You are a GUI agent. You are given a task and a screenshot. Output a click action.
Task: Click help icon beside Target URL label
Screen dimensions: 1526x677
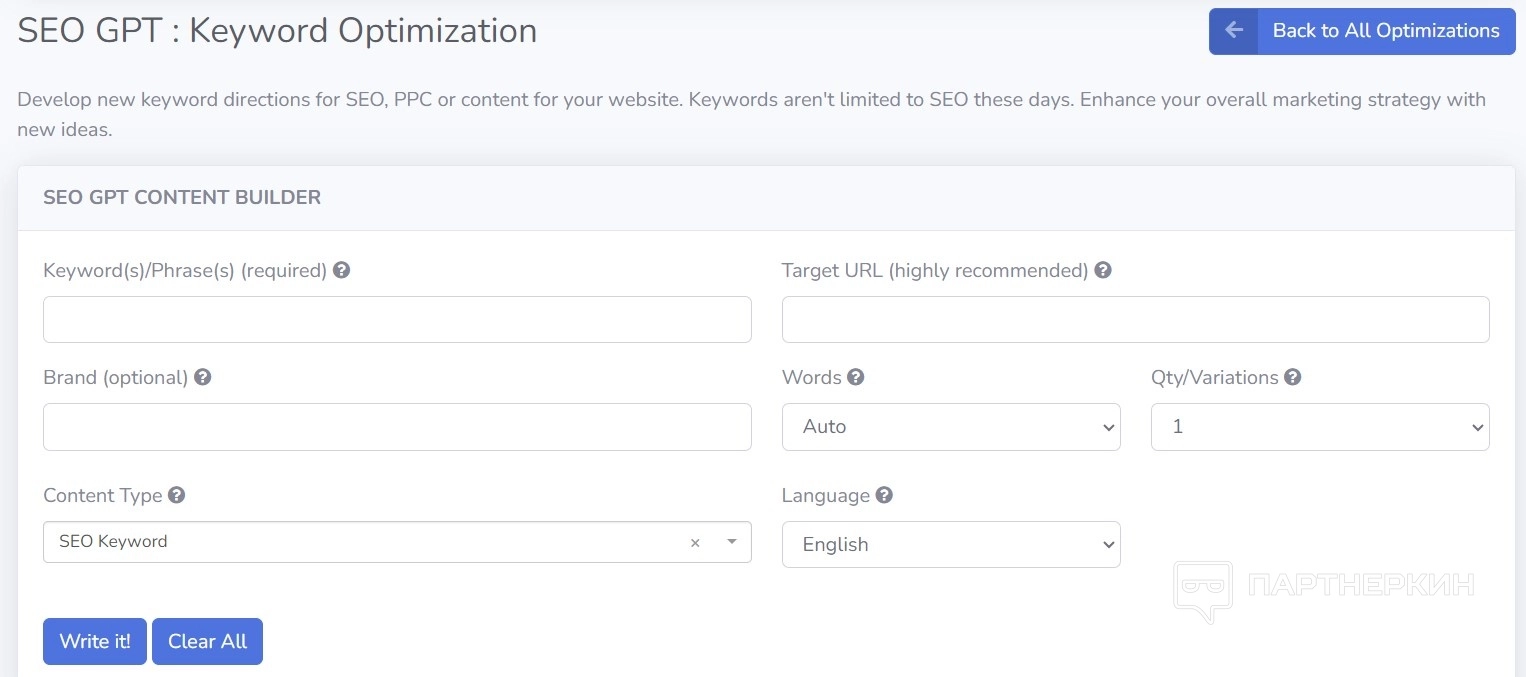pyautogui.click(x=1103, y=270)
